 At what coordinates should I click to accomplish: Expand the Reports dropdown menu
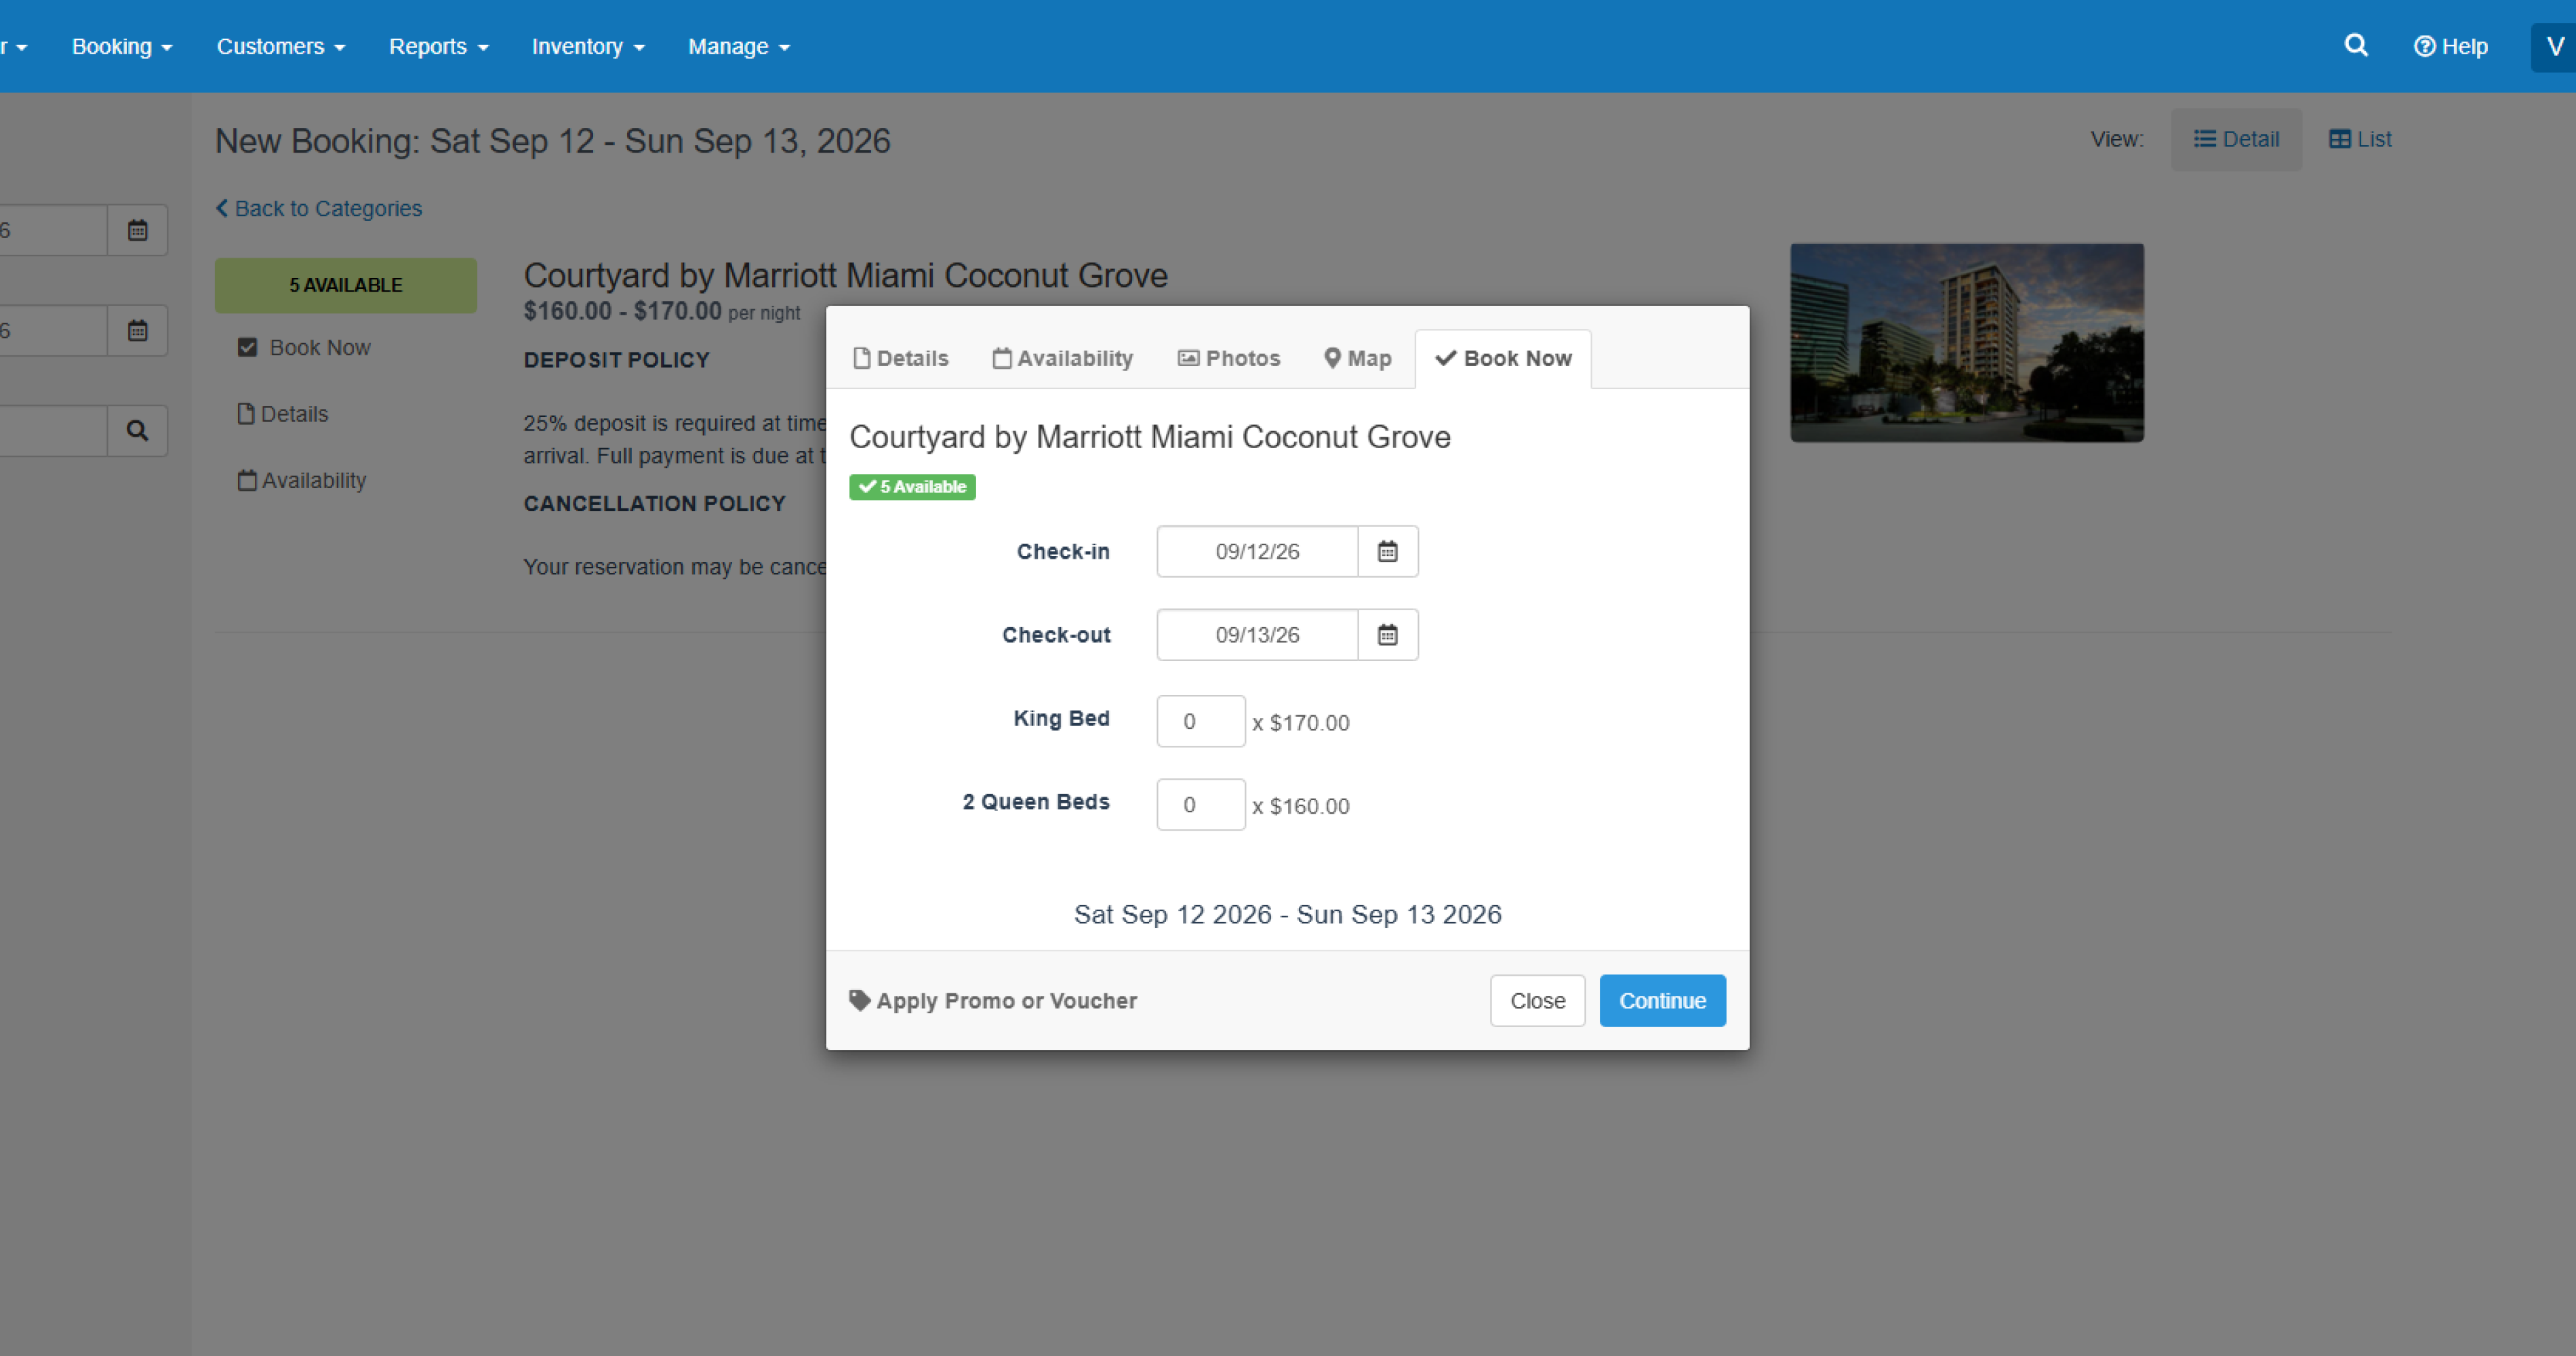pos(439,46)
